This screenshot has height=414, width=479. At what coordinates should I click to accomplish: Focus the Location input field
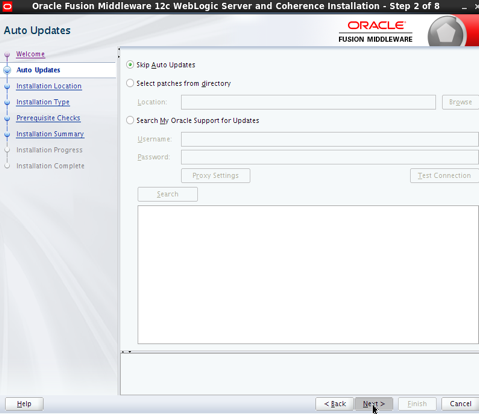(308, 102)
